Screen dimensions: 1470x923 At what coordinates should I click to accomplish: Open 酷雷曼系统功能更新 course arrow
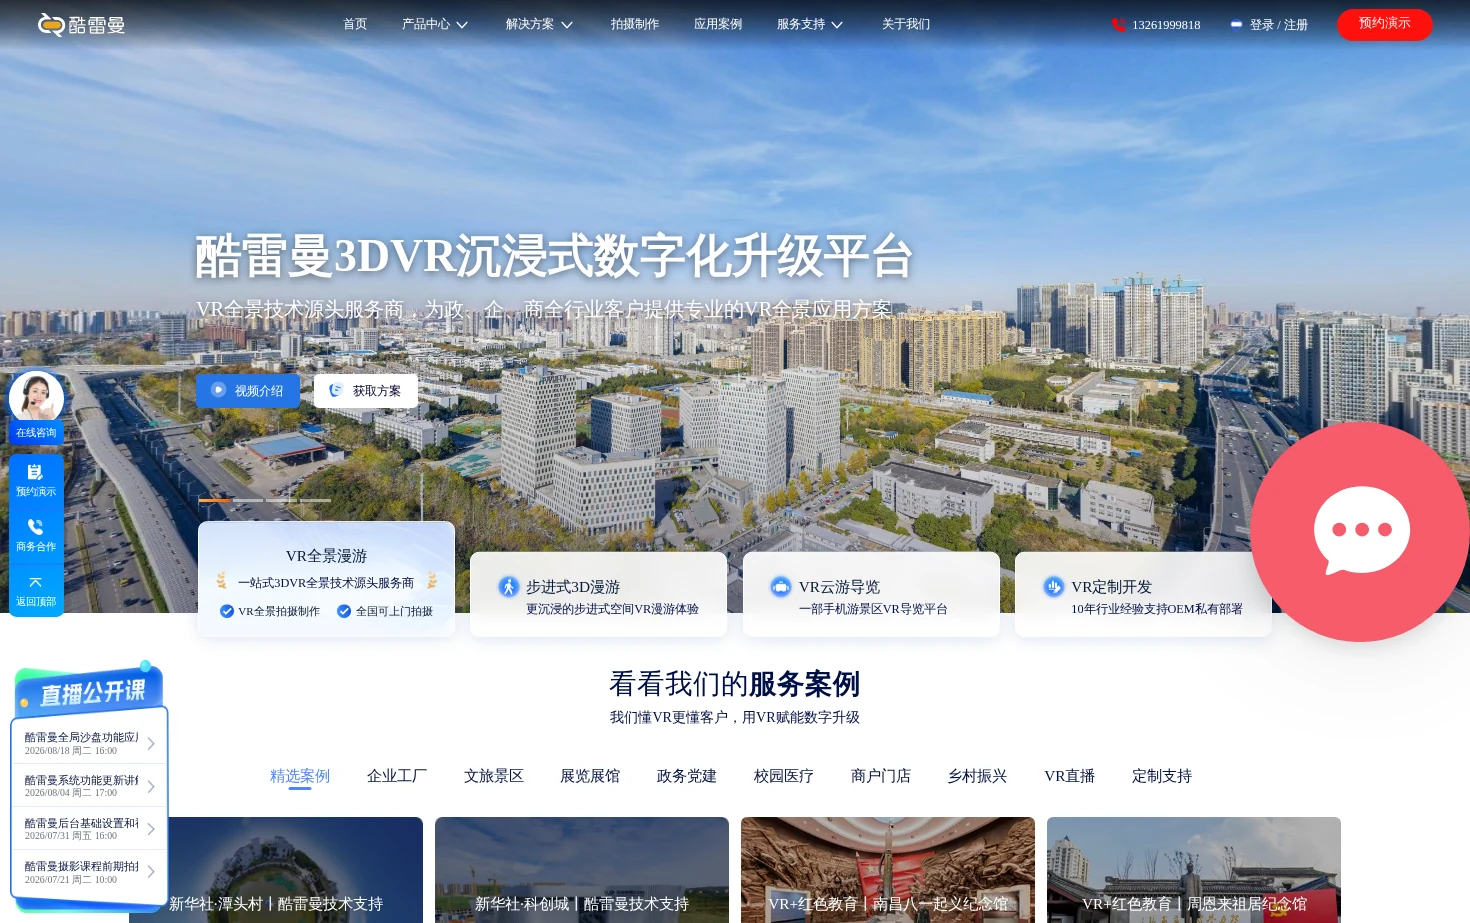coord(151,786)
